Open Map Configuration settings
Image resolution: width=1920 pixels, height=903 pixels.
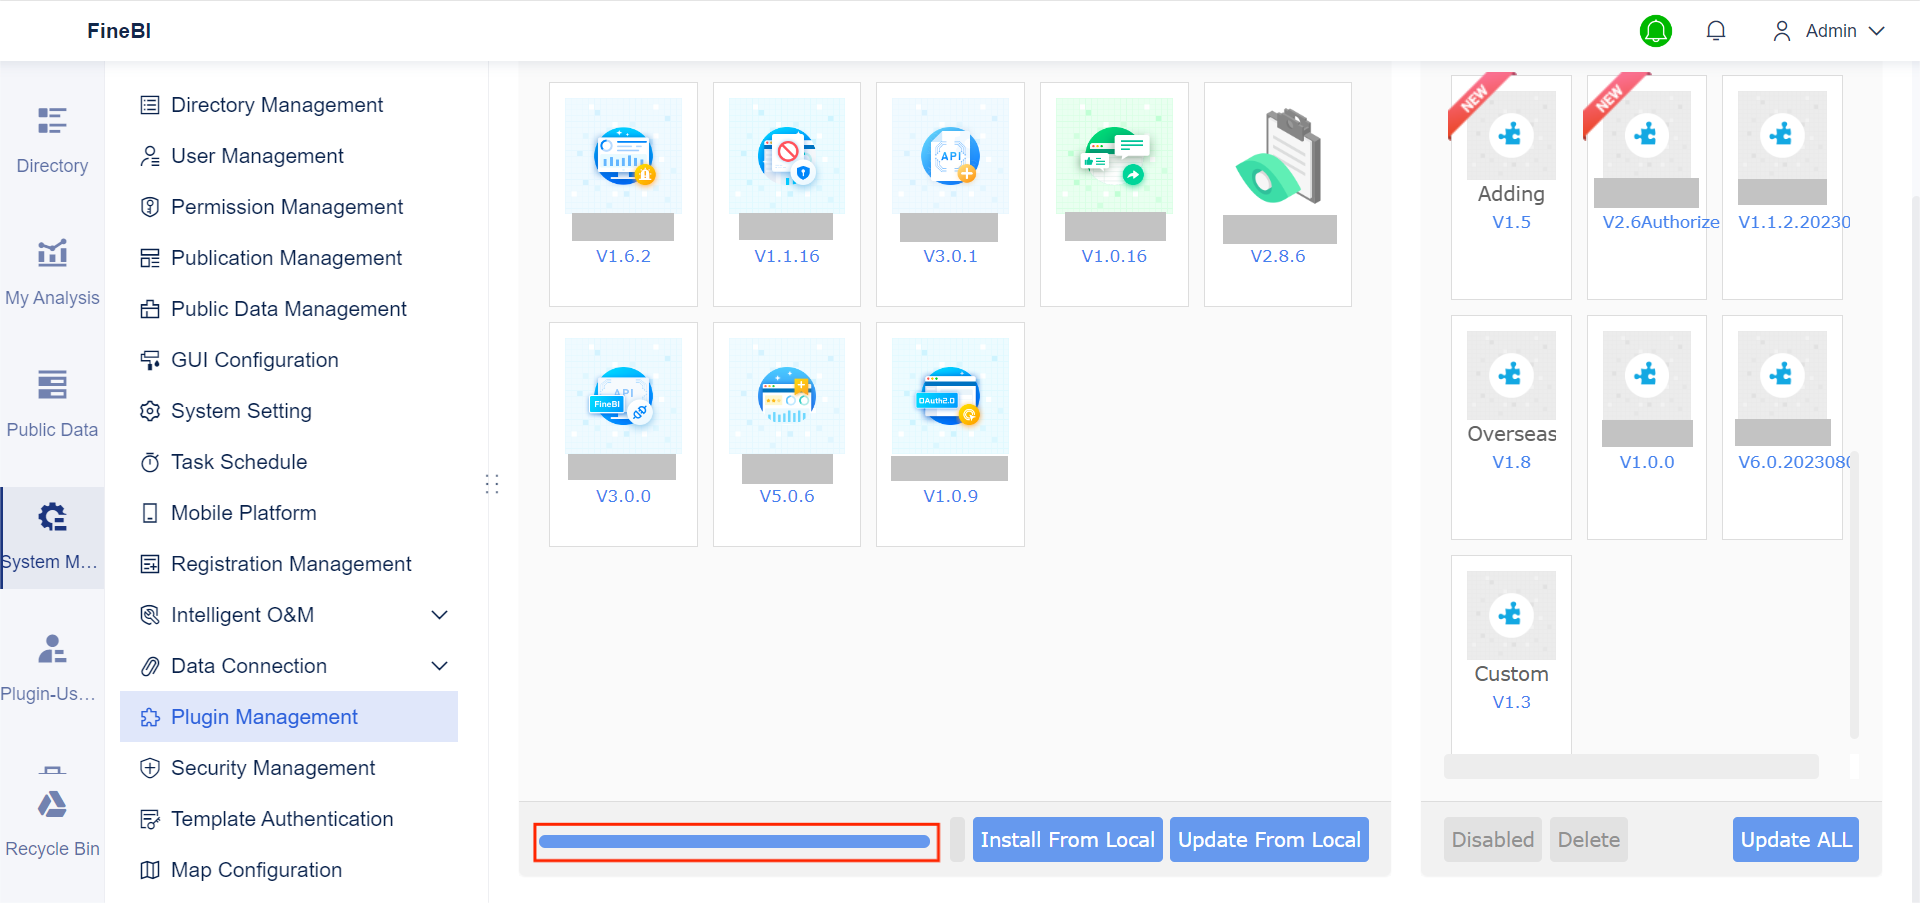point(256,869)
